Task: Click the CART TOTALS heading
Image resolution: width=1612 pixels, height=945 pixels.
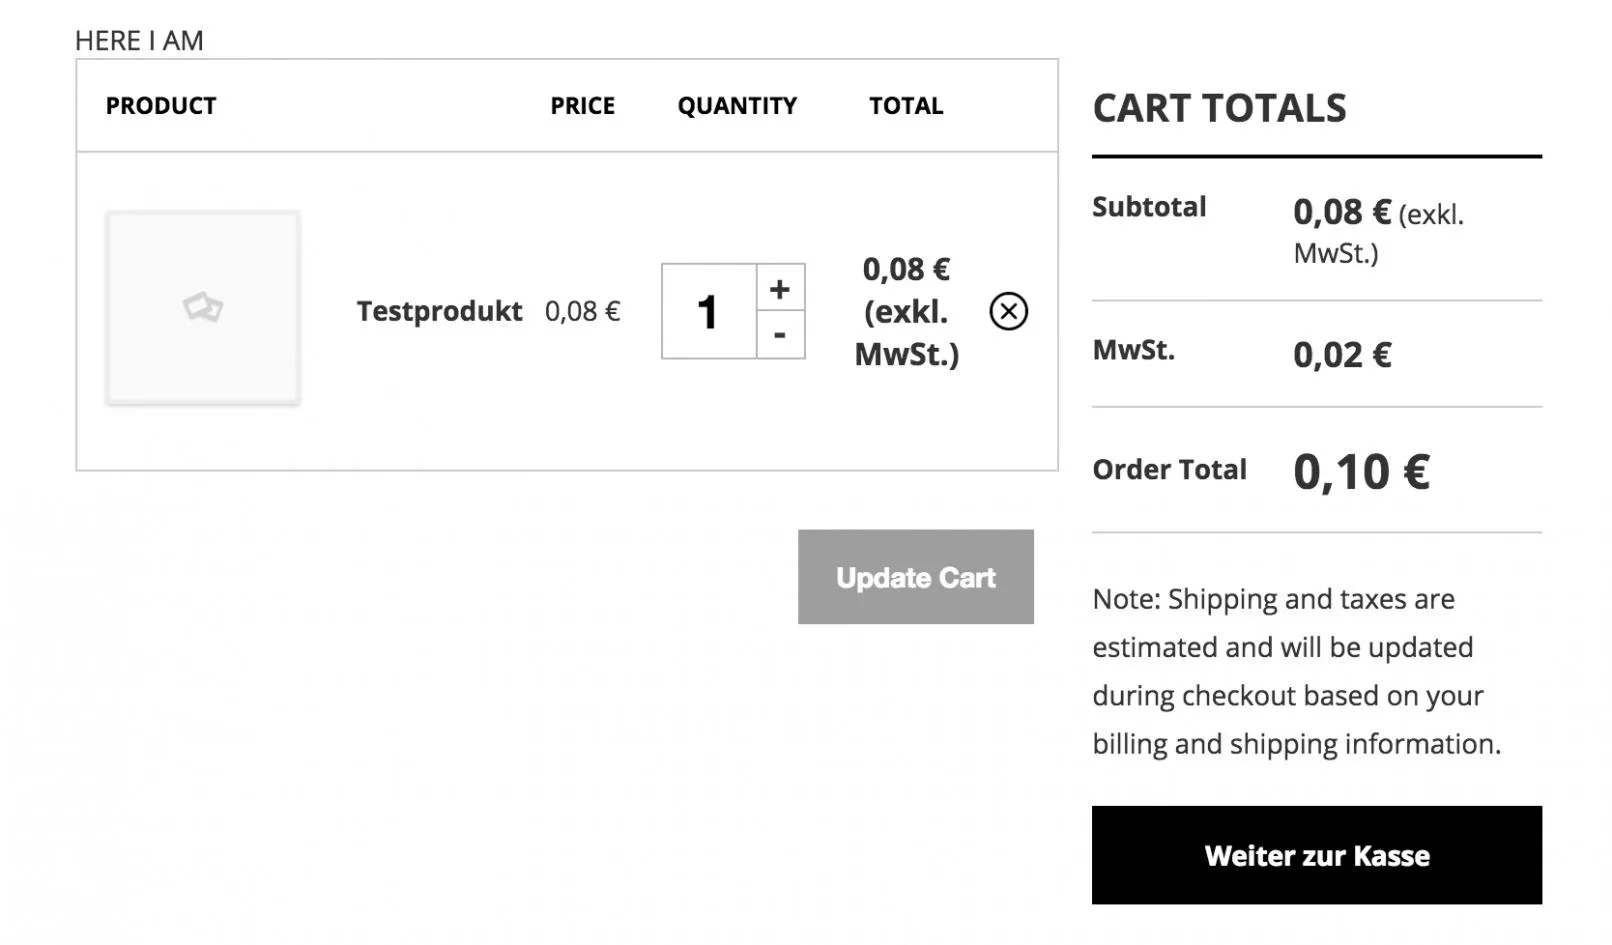Action: pyautogui.click(x=1219, y=108)
